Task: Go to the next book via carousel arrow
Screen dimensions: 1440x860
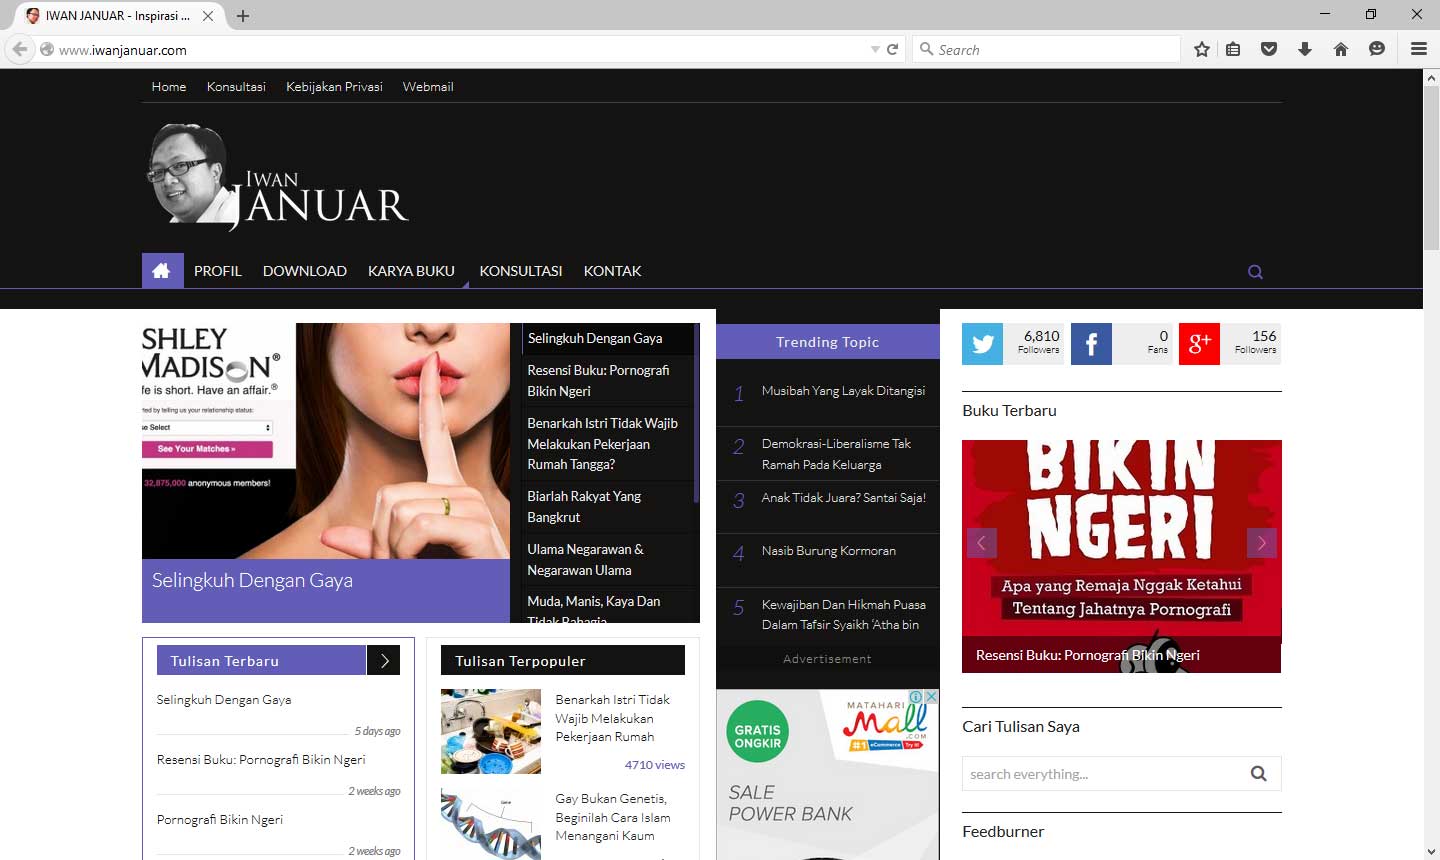Action: tap(1261, 542)
